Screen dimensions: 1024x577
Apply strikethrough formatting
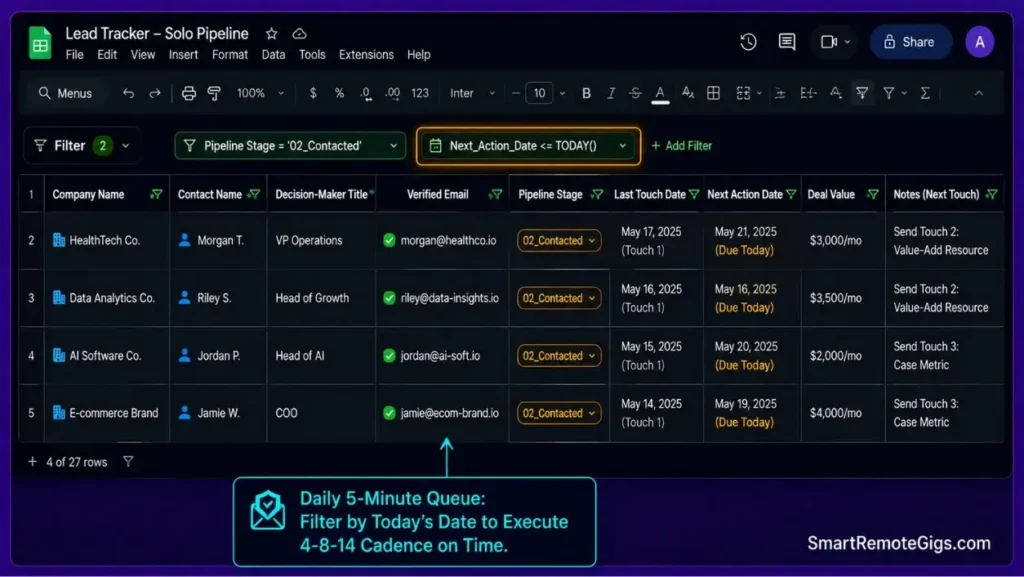(635, 93)
